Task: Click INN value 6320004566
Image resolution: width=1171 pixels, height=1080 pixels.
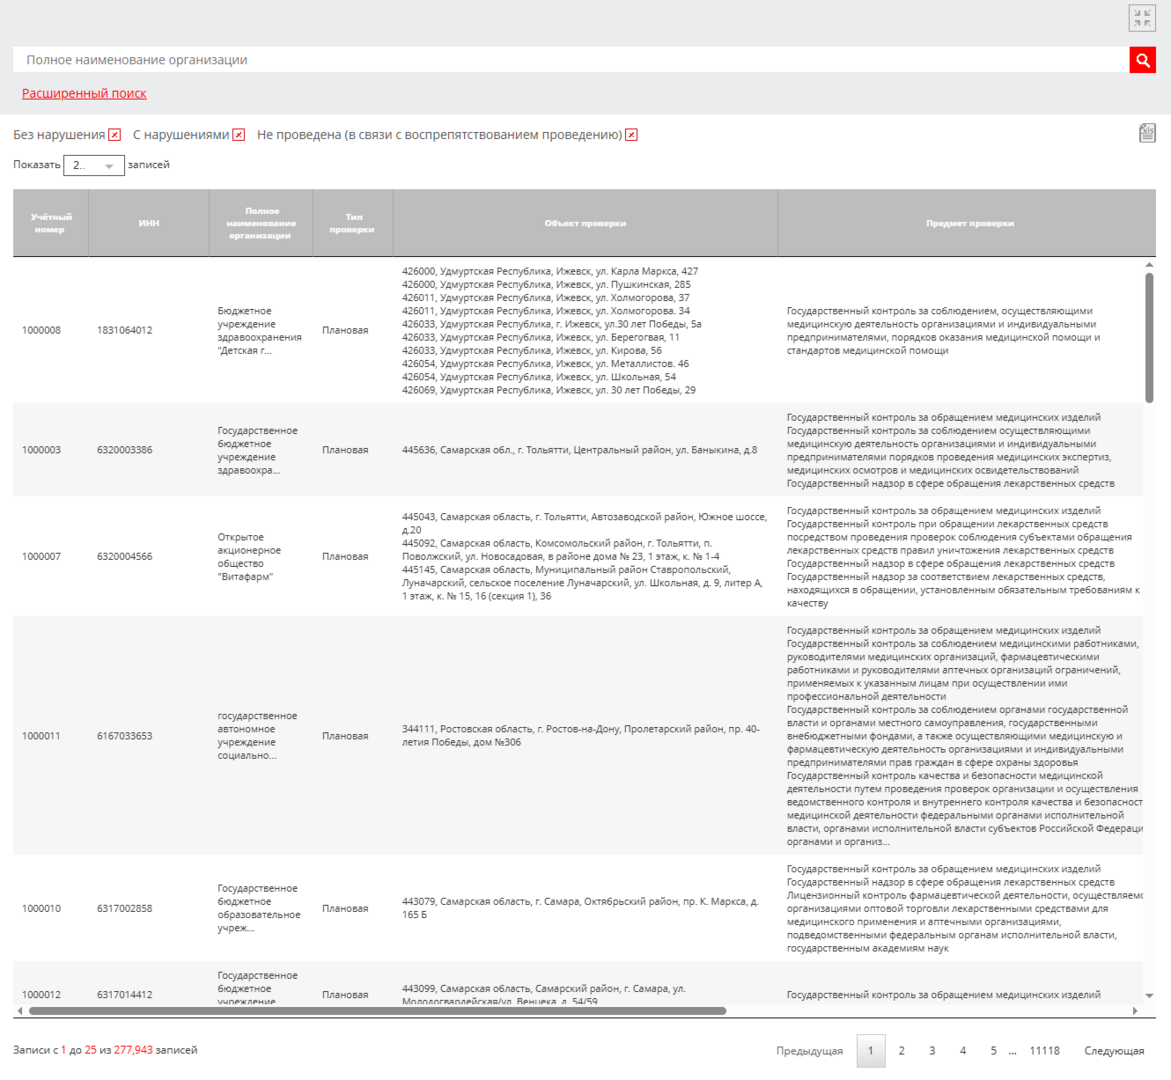Action: coord(125,556)
